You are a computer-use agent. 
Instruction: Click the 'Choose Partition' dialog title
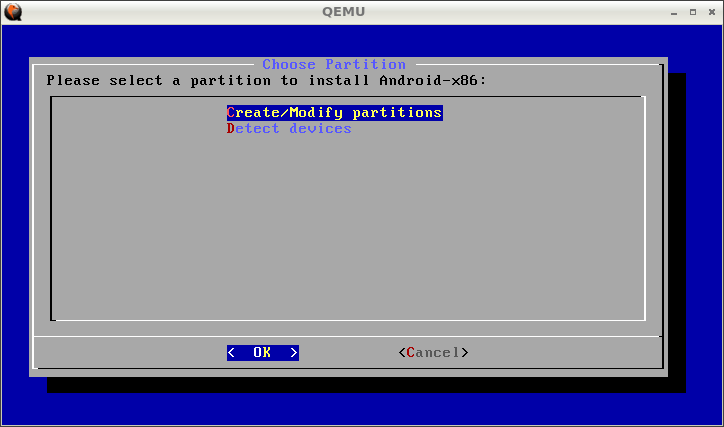point(334,64)
